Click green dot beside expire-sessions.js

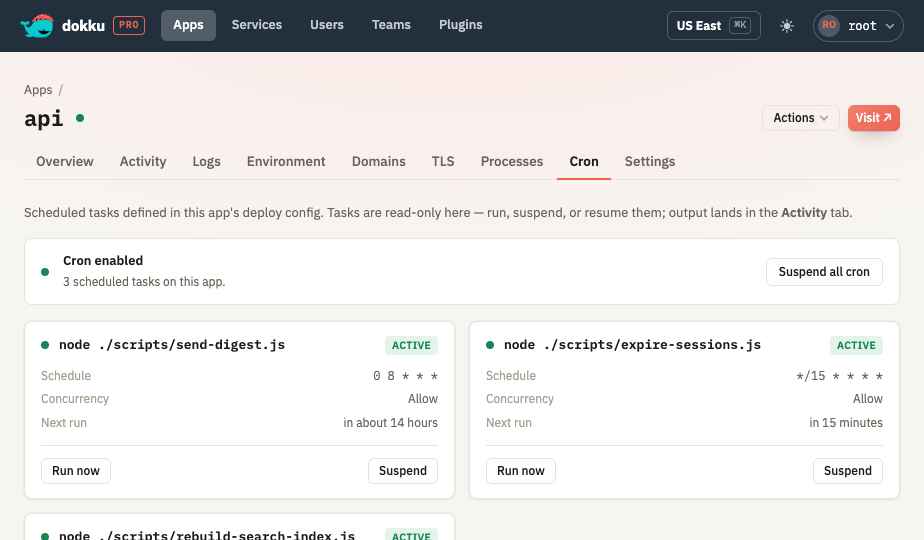[490, 345]
